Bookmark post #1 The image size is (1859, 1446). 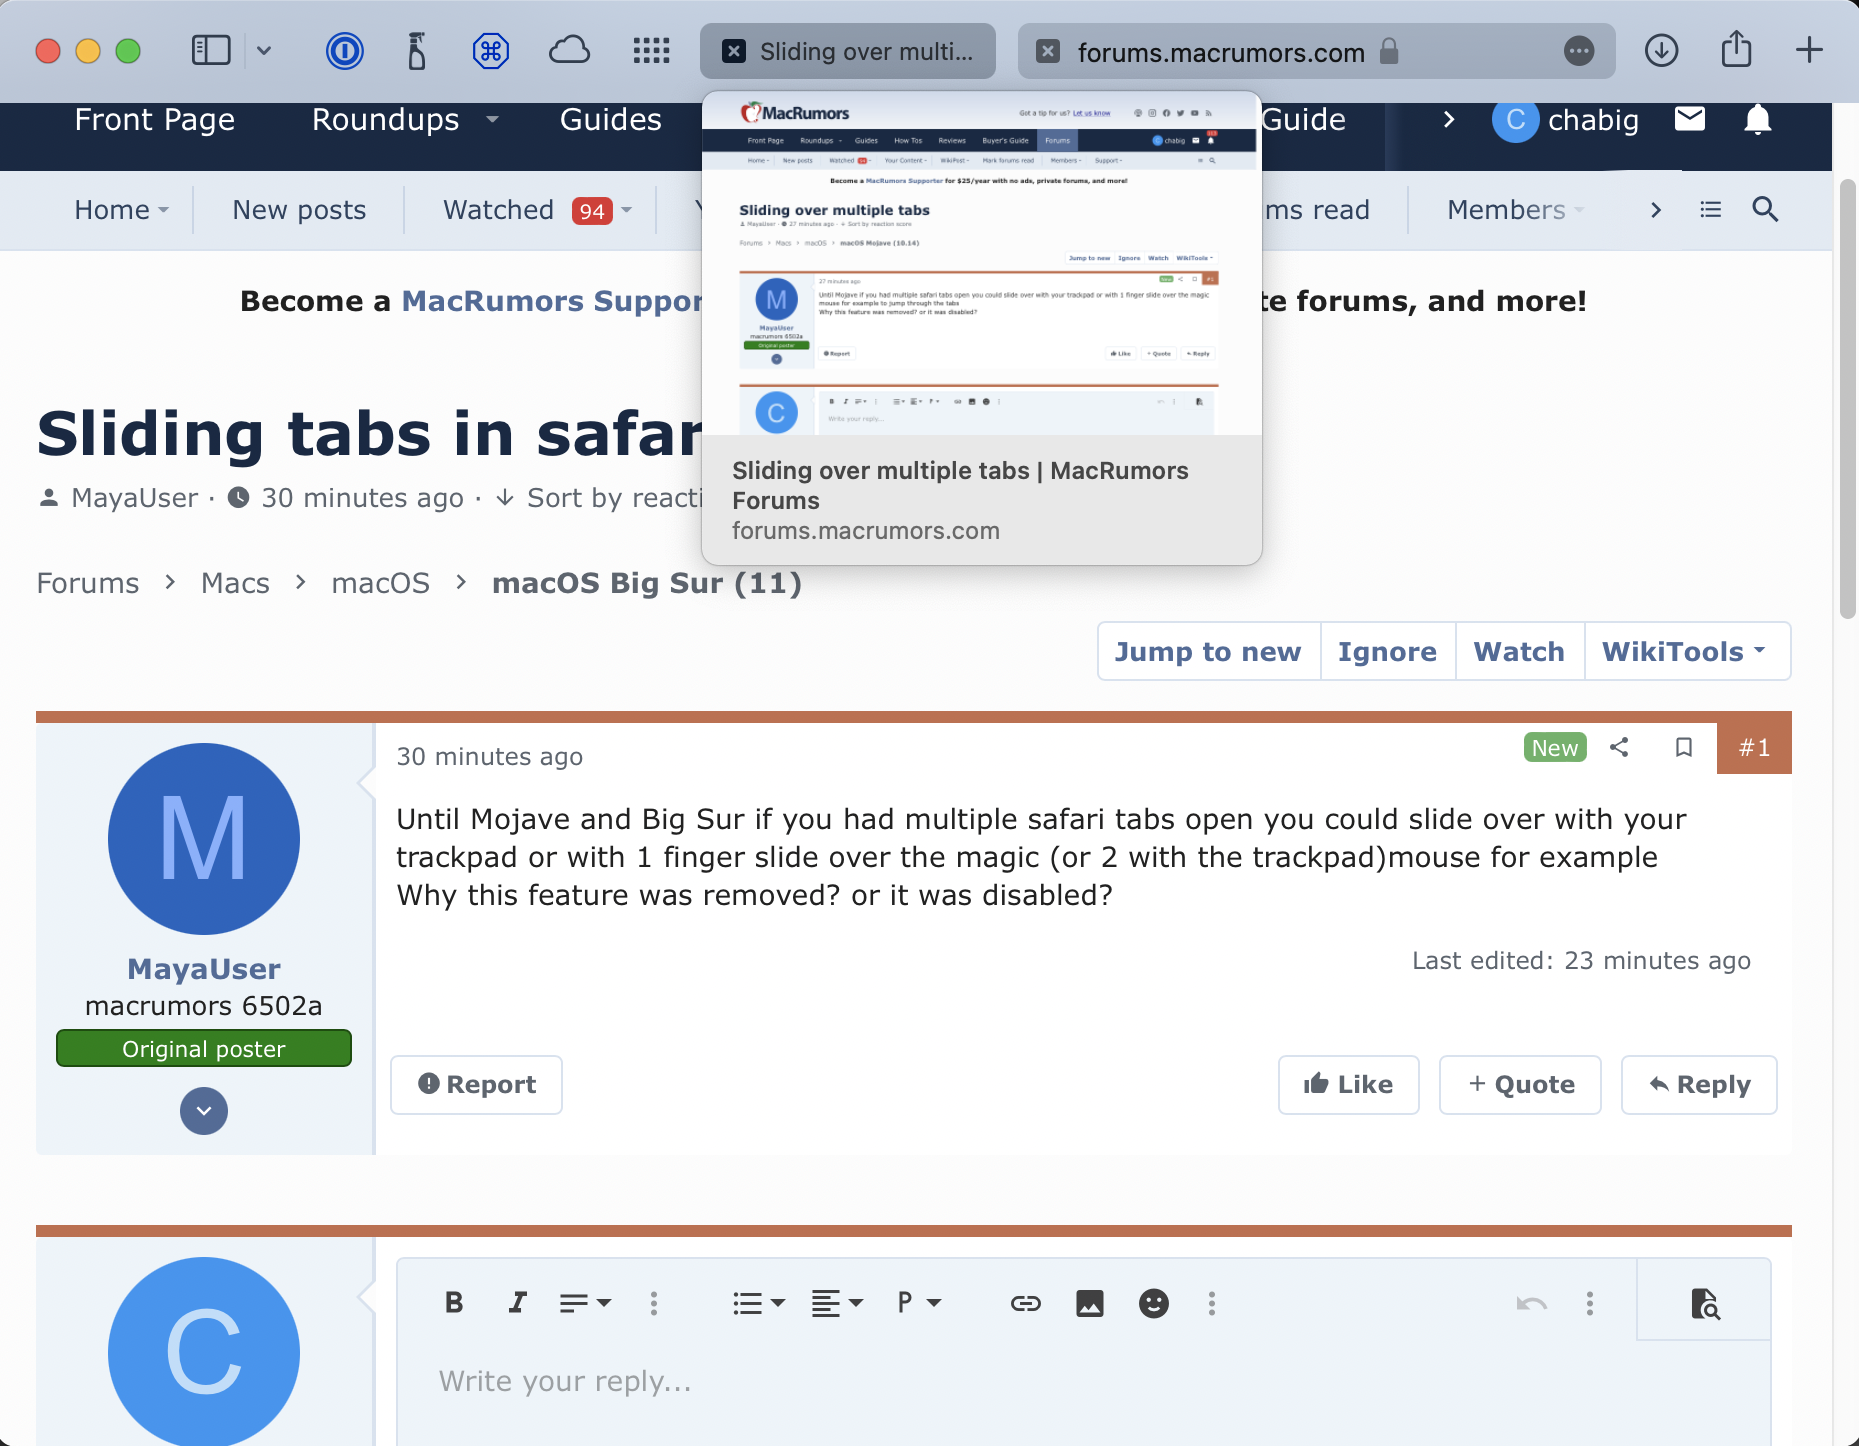coord(1684,747)
